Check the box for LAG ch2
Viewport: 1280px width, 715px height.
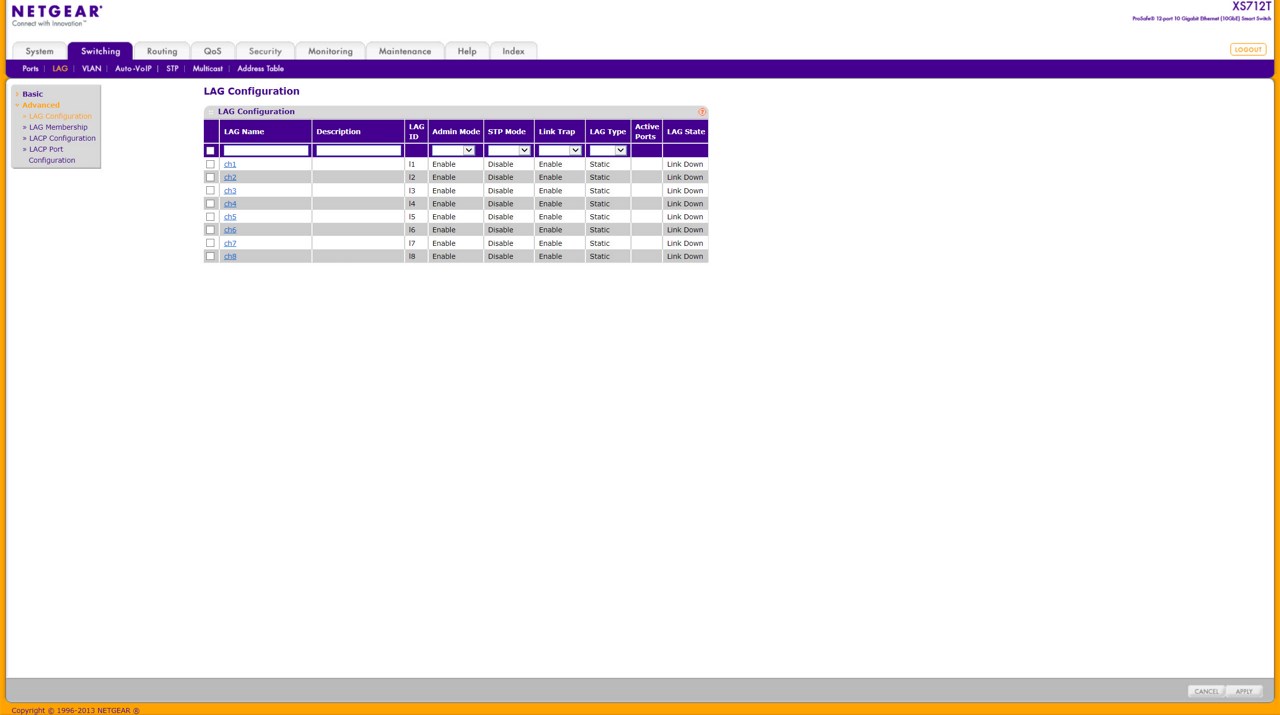(x=210, y=177)
